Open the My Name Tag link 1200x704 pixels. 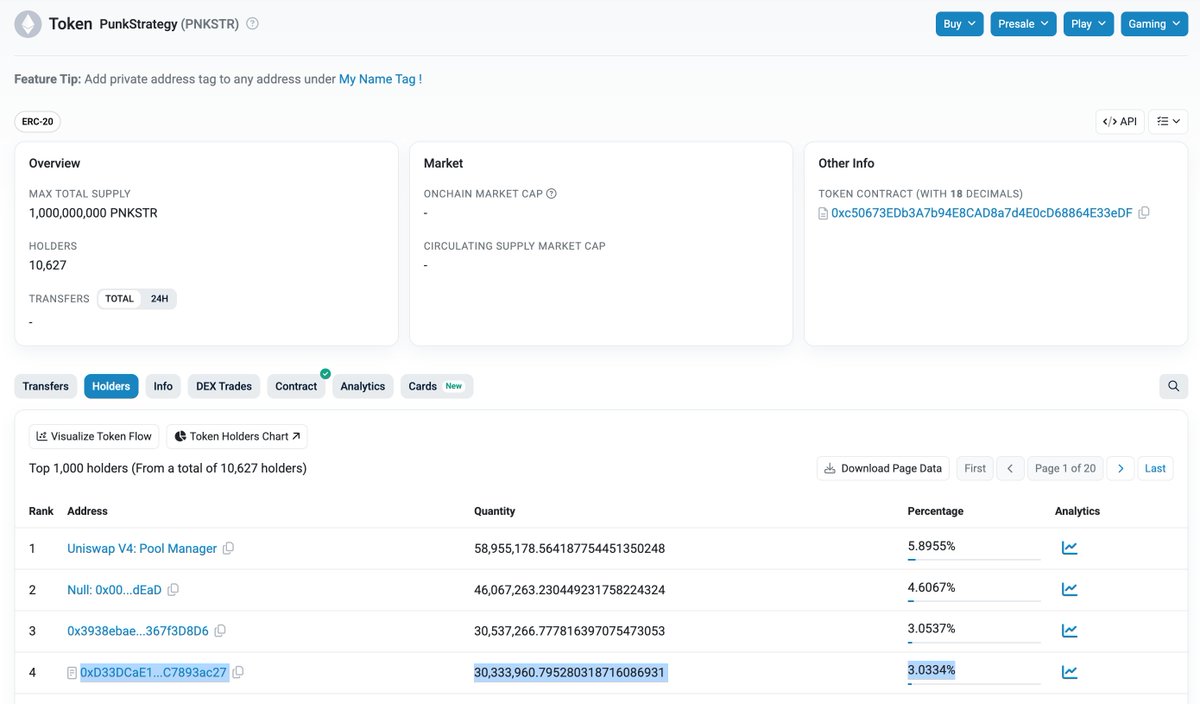[381, 79]
